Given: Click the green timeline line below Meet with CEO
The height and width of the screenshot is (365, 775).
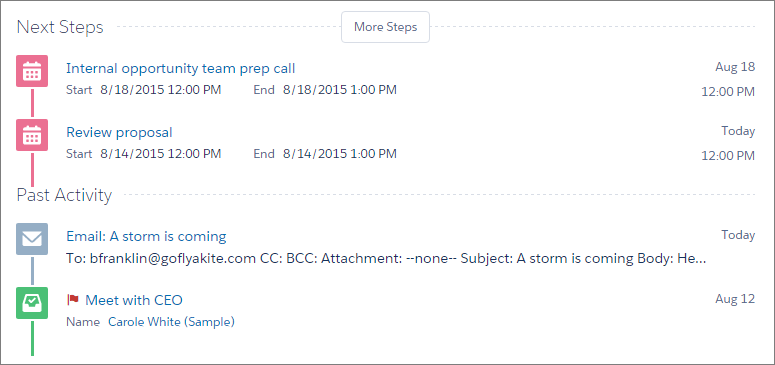Looking at the screenshot, I should (x=33, y=338).
